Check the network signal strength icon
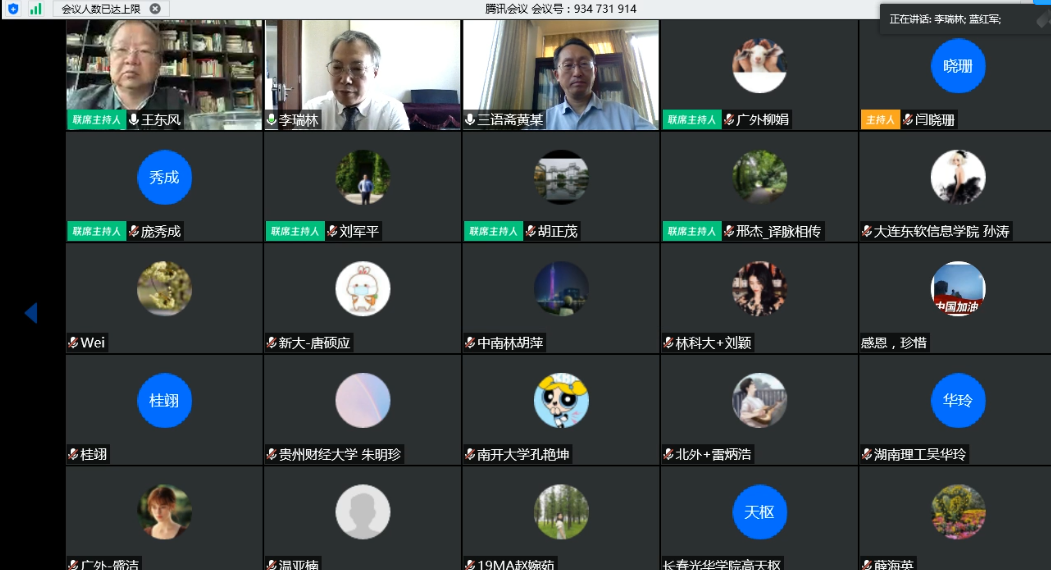The image size is (1051, 570). click(x=36, y=8)
